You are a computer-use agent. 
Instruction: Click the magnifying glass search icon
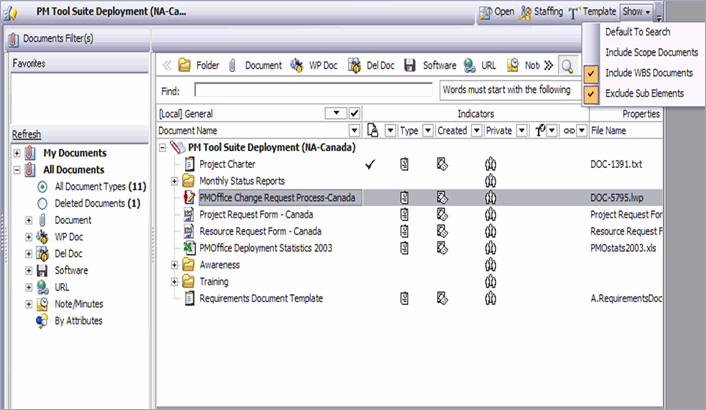[567, 66]
